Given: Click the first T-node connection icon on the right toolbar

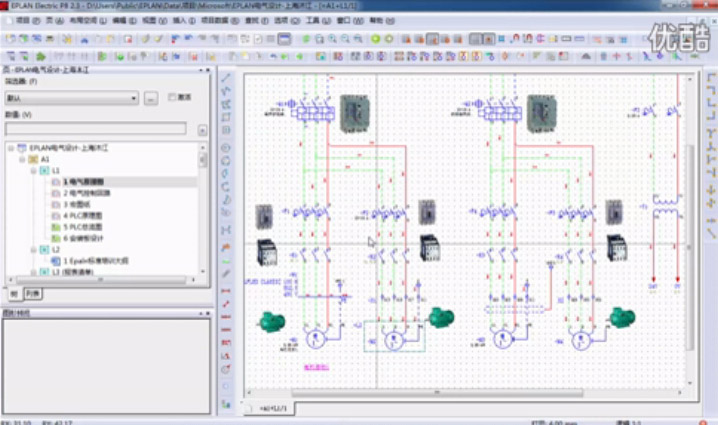Looking at the screenshot, I should 711,134.
